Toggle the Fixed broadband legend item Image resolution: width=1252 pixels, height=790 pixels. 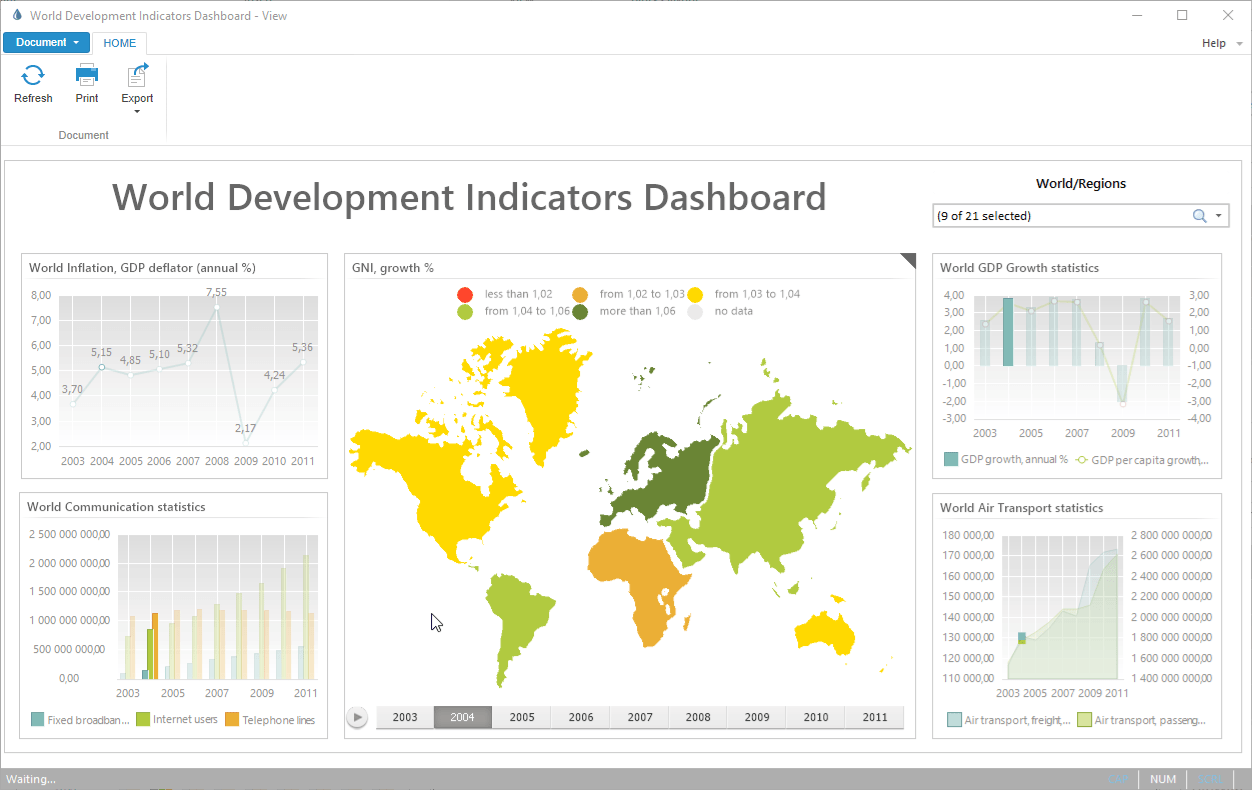click(80, 719)
